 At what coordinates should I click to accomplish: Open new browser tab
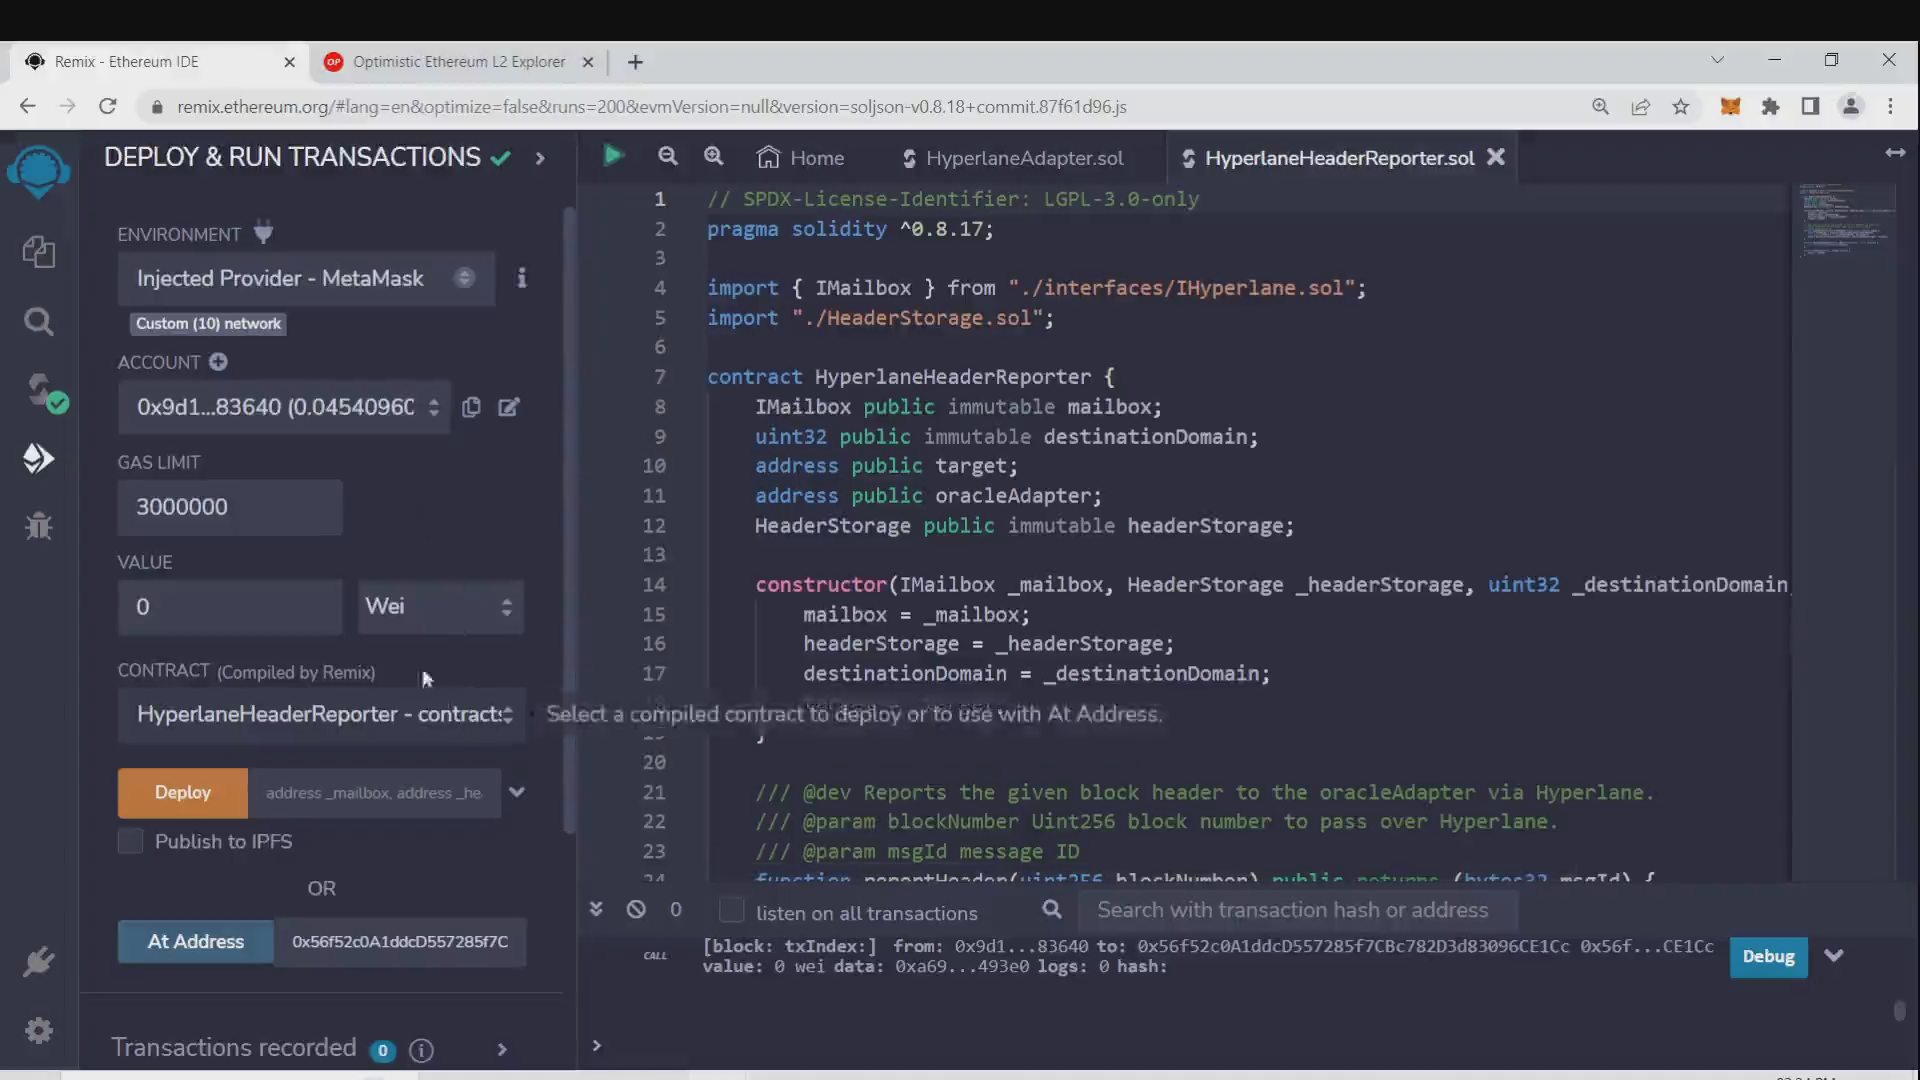(x=635, y=62)
